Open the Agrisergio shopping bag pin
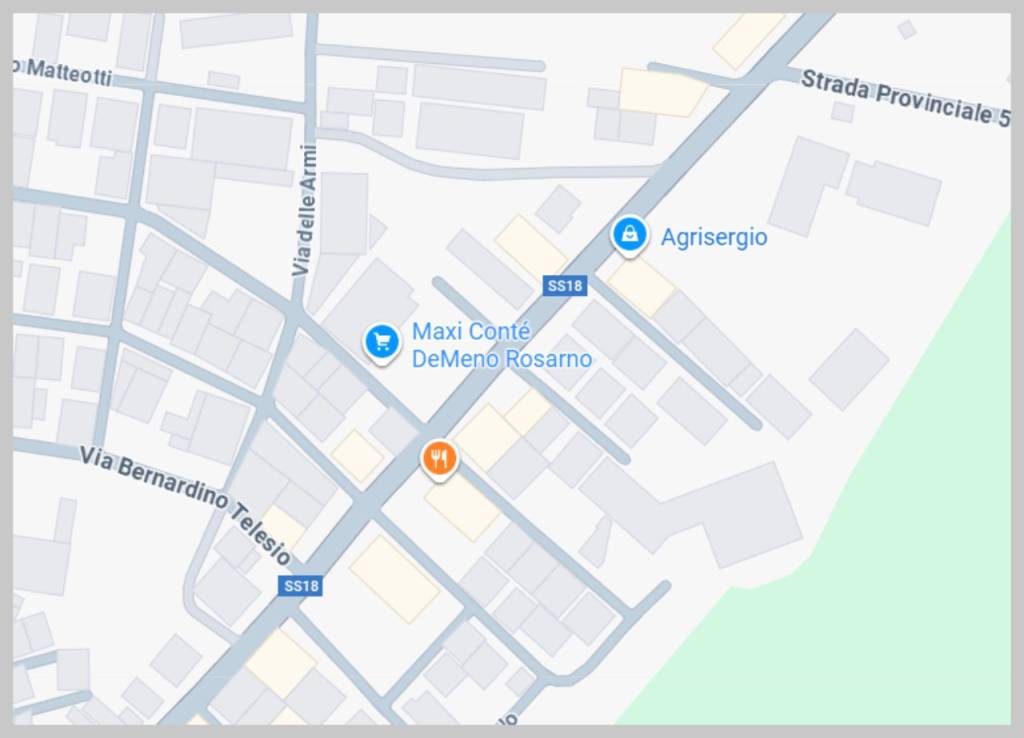Image resolution: width=1024 pixels, height=738 pixels. pos(630,235)
